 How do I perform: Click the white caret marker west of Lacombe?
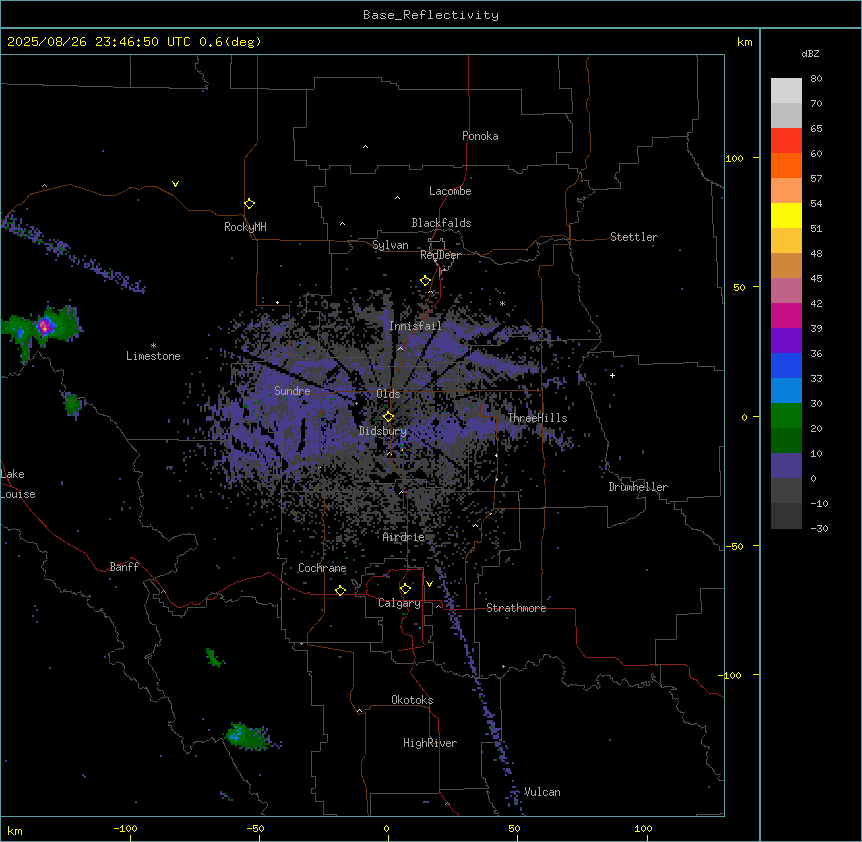coord(397,197)
